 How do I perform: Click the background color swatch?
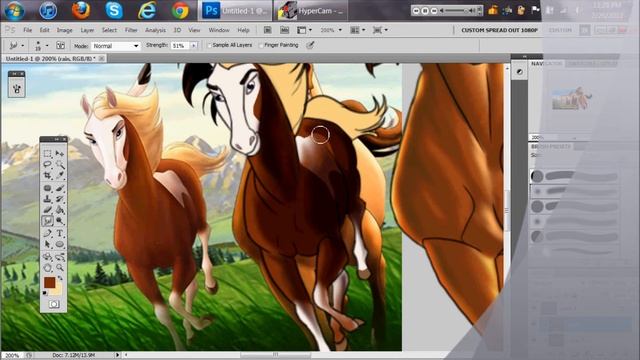(x=57, y=290)
